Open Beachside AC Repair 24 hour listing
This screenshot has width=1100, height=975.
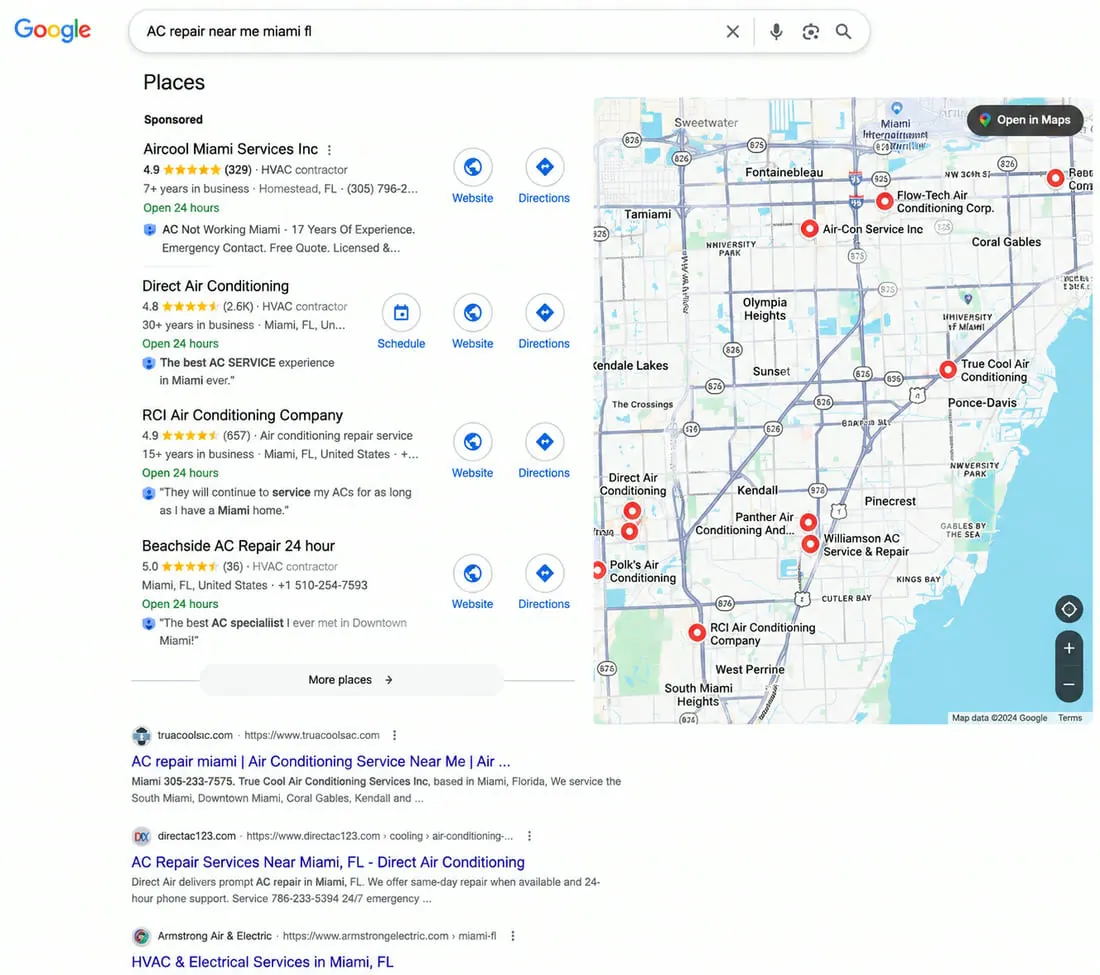(238, 546)
